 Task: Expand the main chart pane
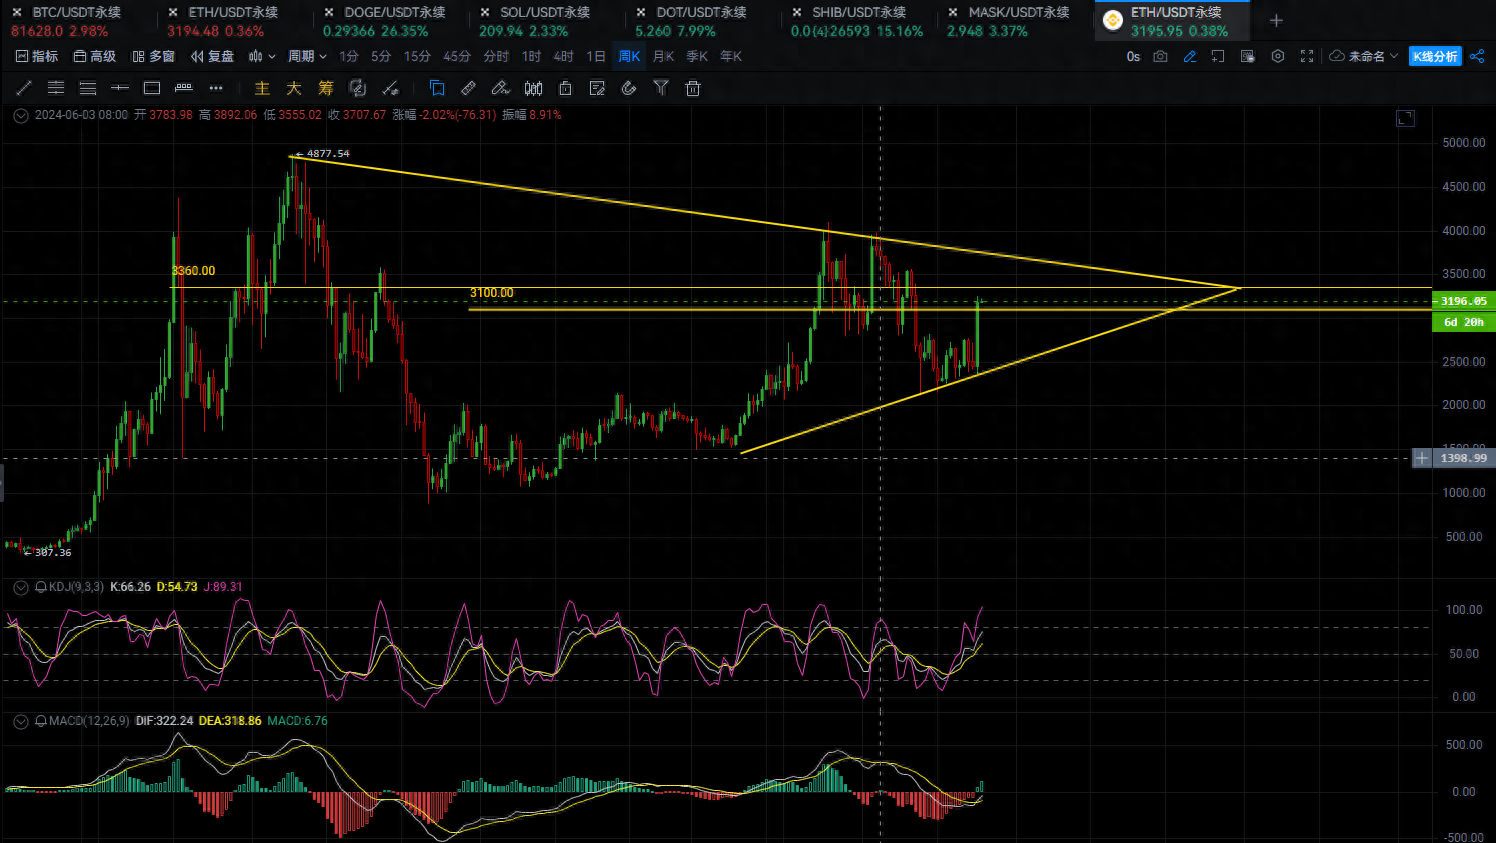pos(1405,118)
